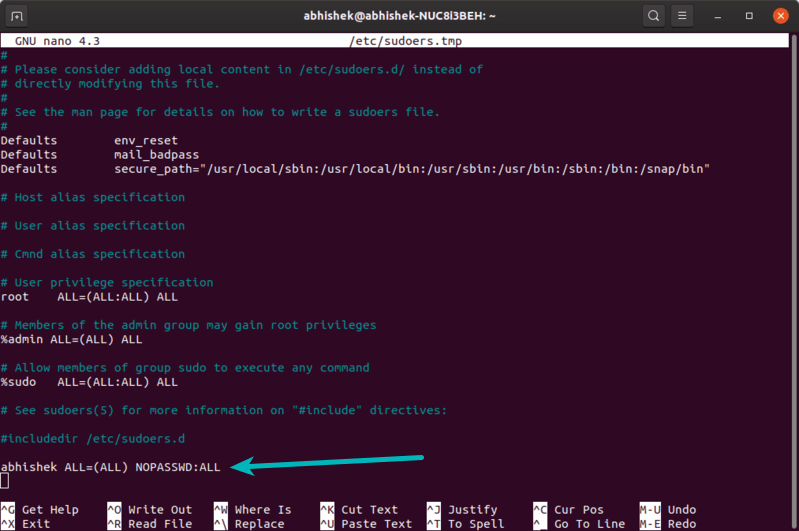Click the secure_path Defaults line

click(354, 169)
